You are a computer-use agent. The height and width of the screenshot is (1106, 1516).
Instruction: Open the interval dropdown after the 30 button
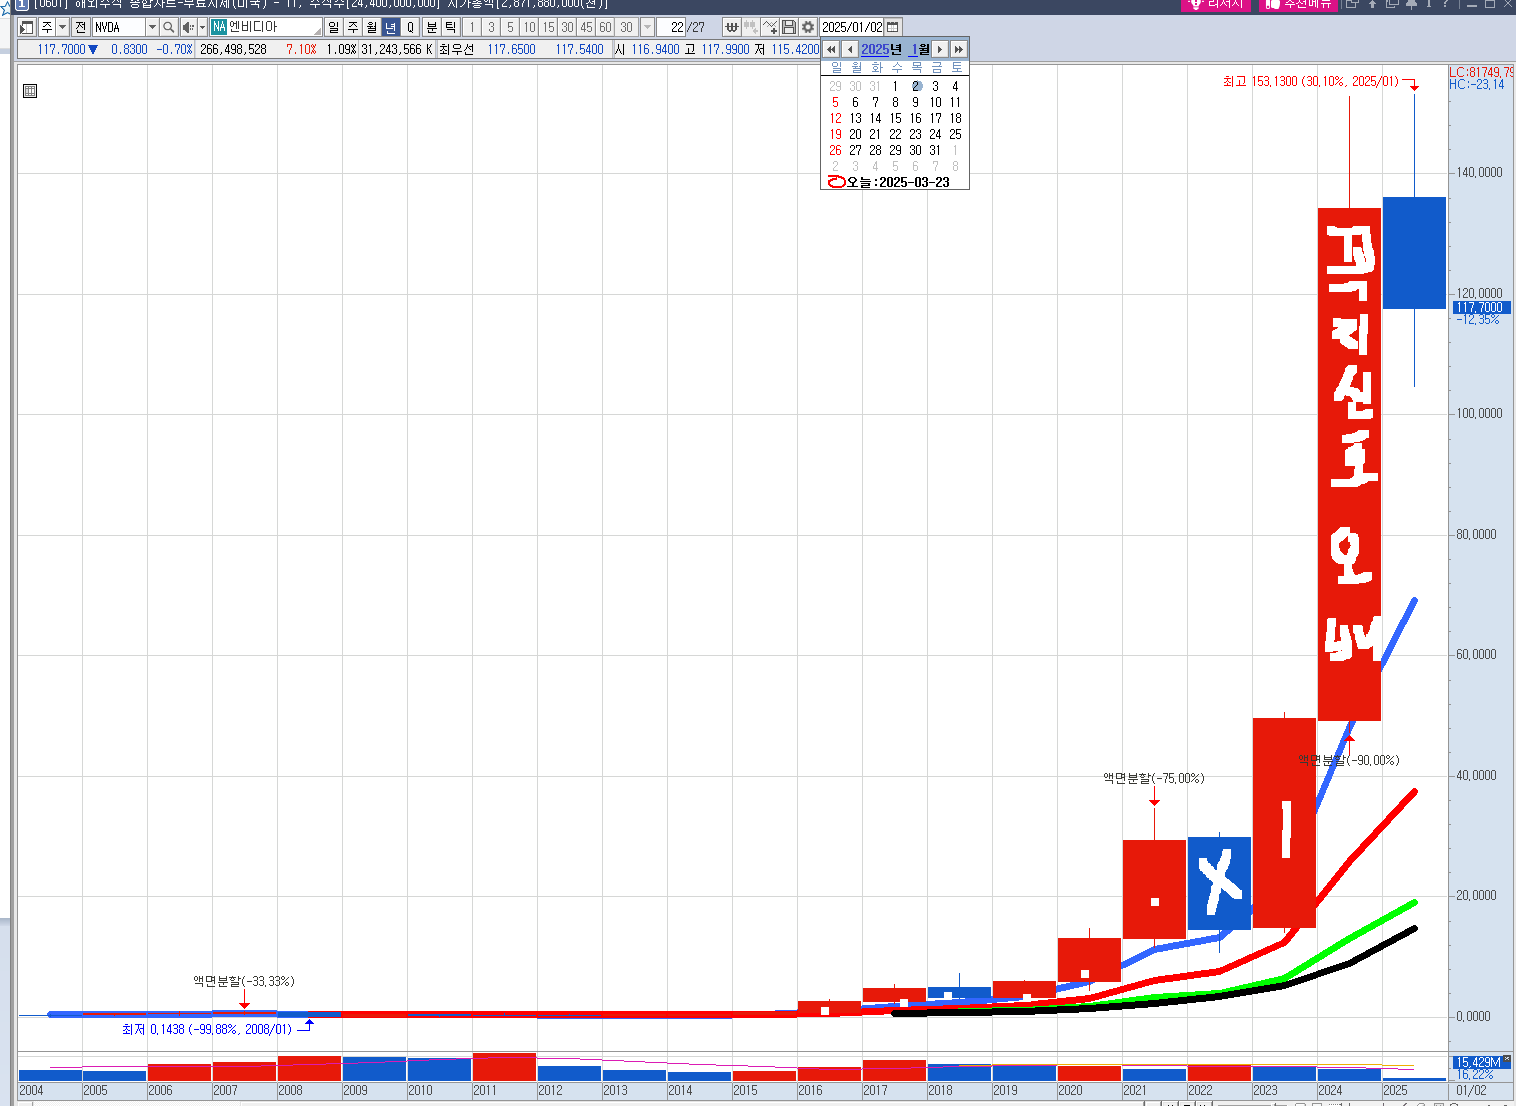click(x=647, y=27)
